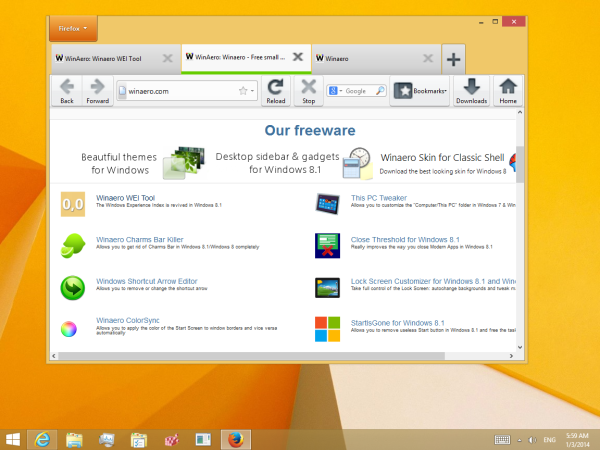The height and width of the screenshot is (450, 600).
Task: Click the Winaero ColorSync color wheel icon
Action: [x=69, y=329]
